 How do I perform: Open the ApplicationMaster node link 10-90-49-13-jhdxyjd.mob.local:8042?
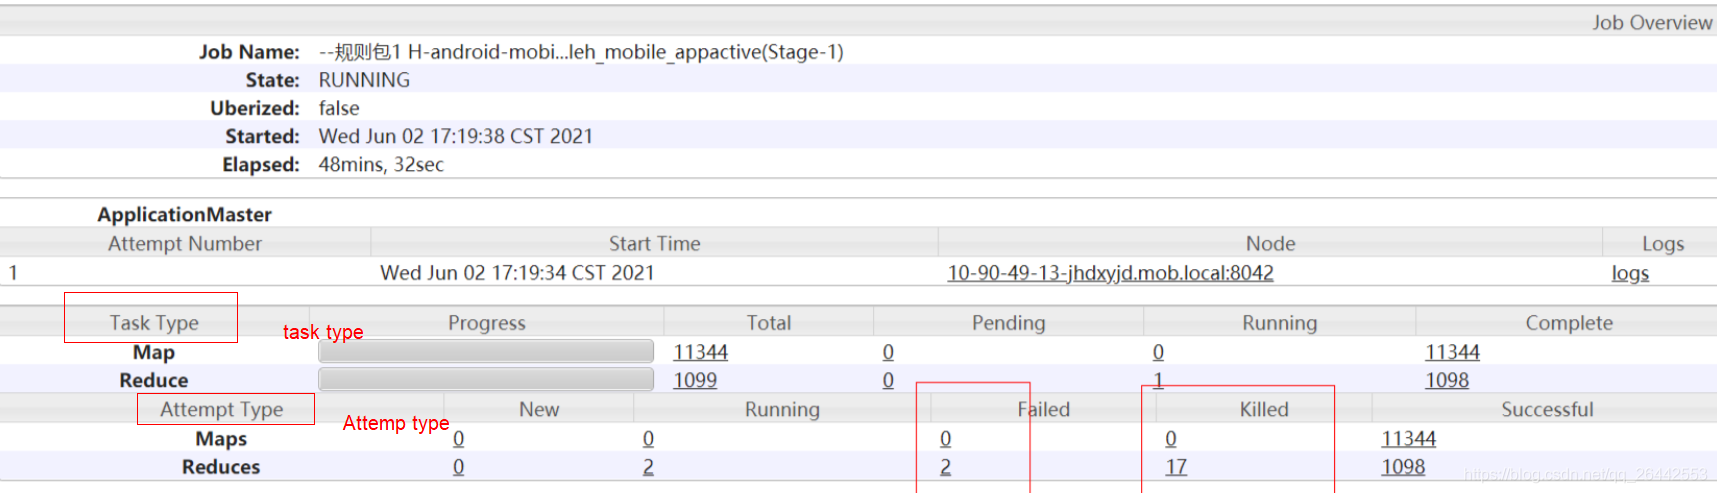click(1110, 273)
